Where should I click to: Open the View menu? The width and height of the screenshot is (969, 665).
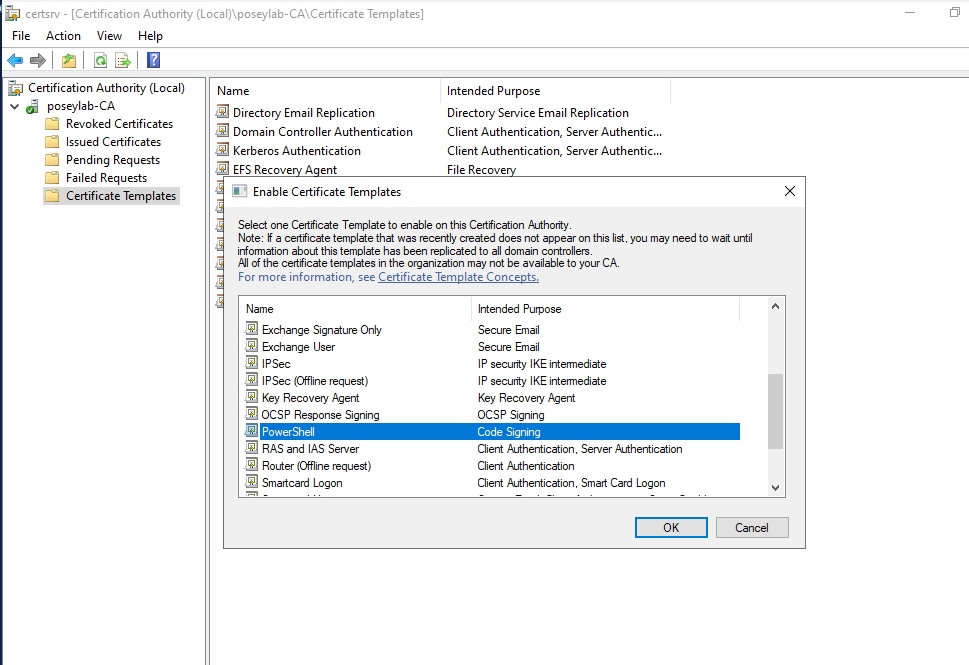tap(109, 35)
